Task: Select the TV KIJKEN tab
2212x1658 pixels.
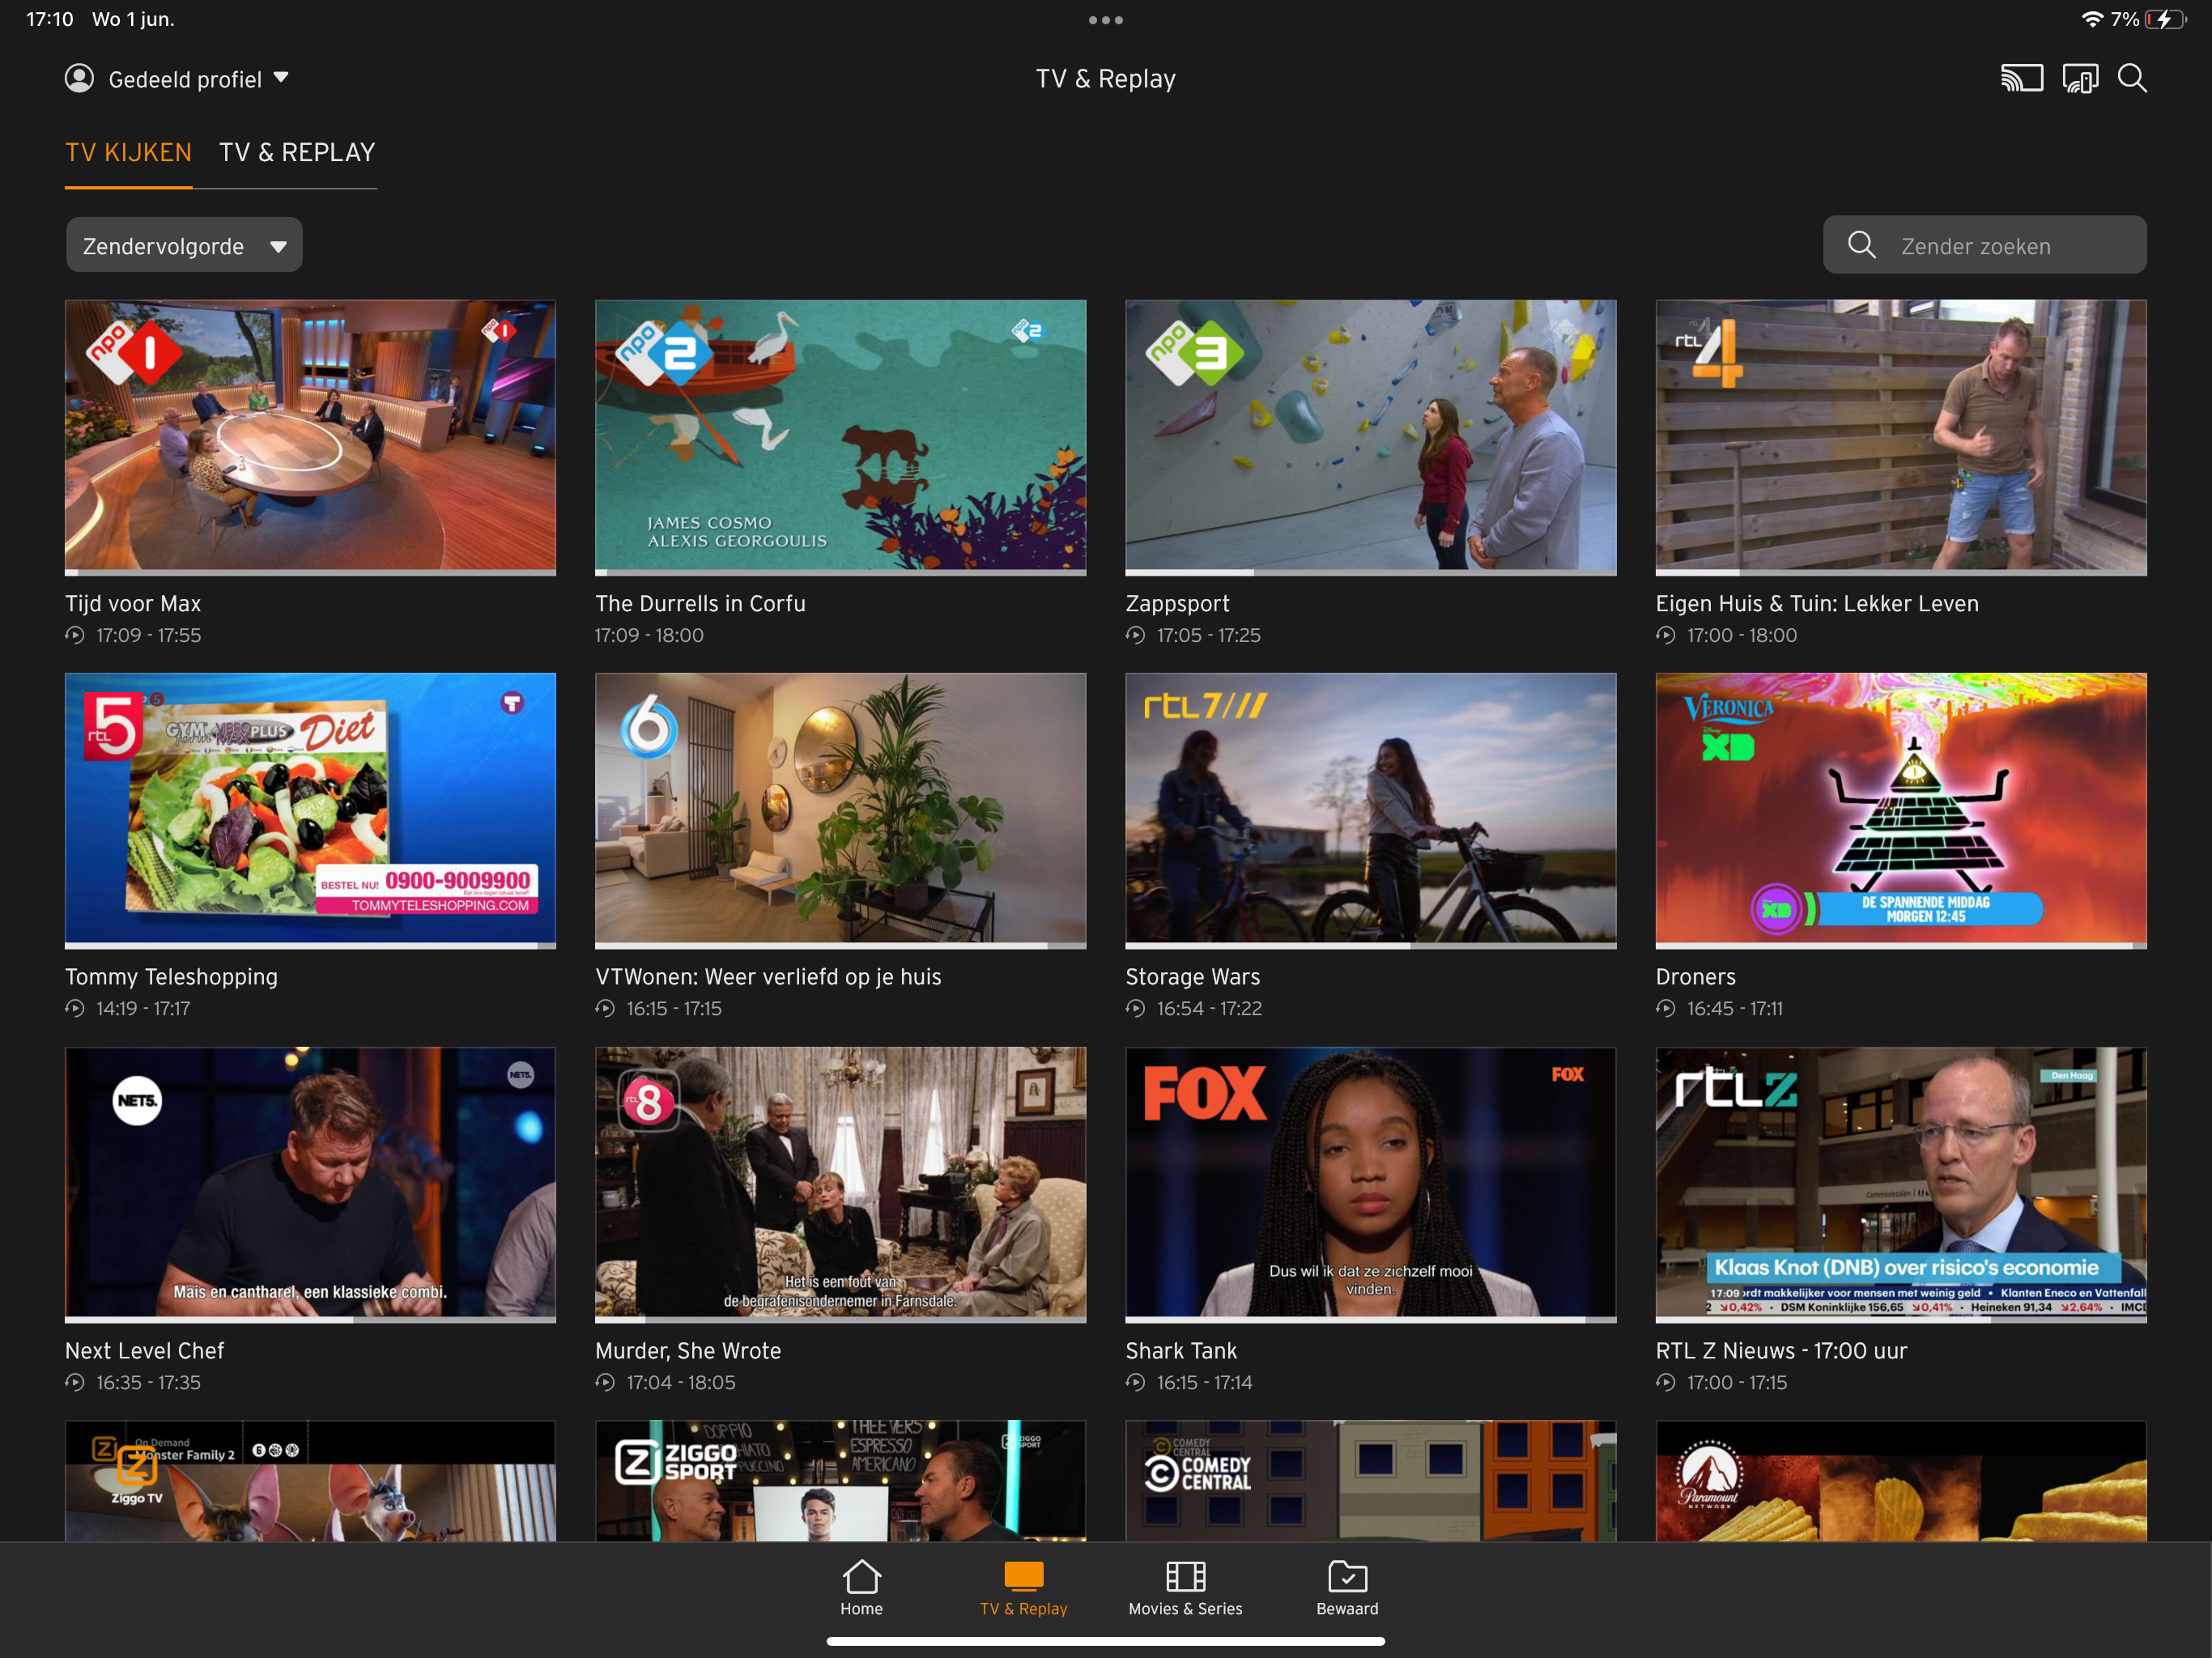Action: click(128, 152)
